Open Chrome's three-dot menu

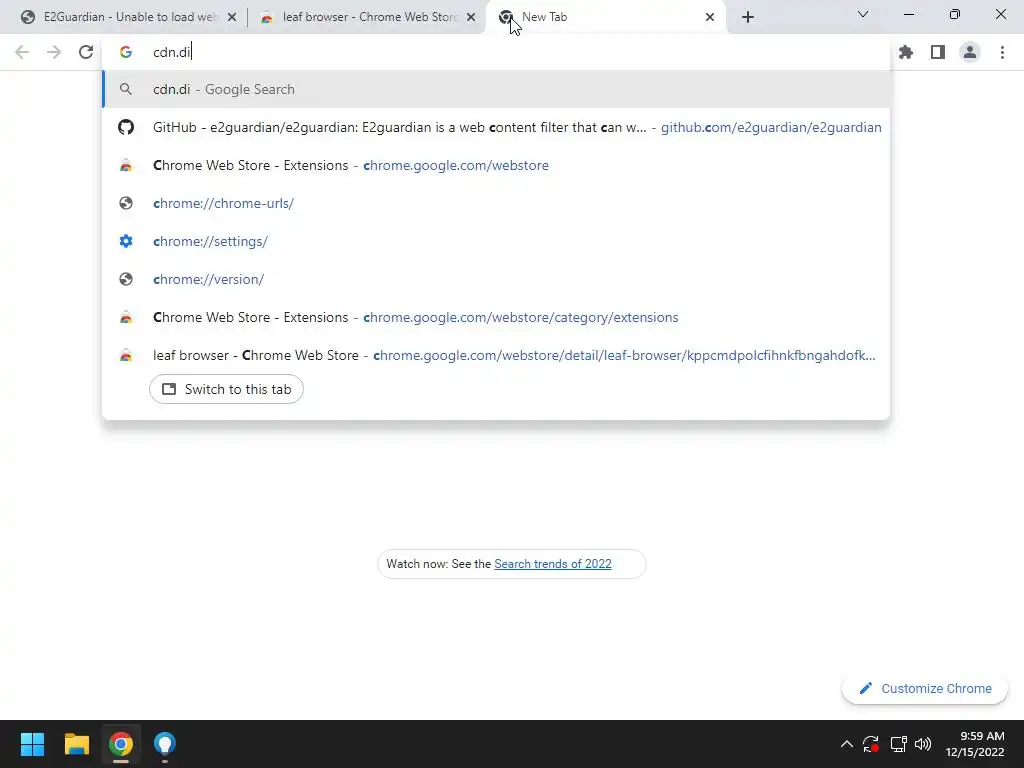[x=1002, y=52]
